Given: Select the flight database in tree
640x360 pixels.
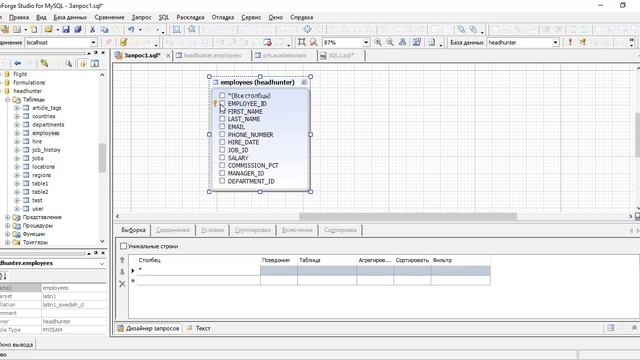Looking at the screenshot, I should pyautogui.click(x=20, y=74).
